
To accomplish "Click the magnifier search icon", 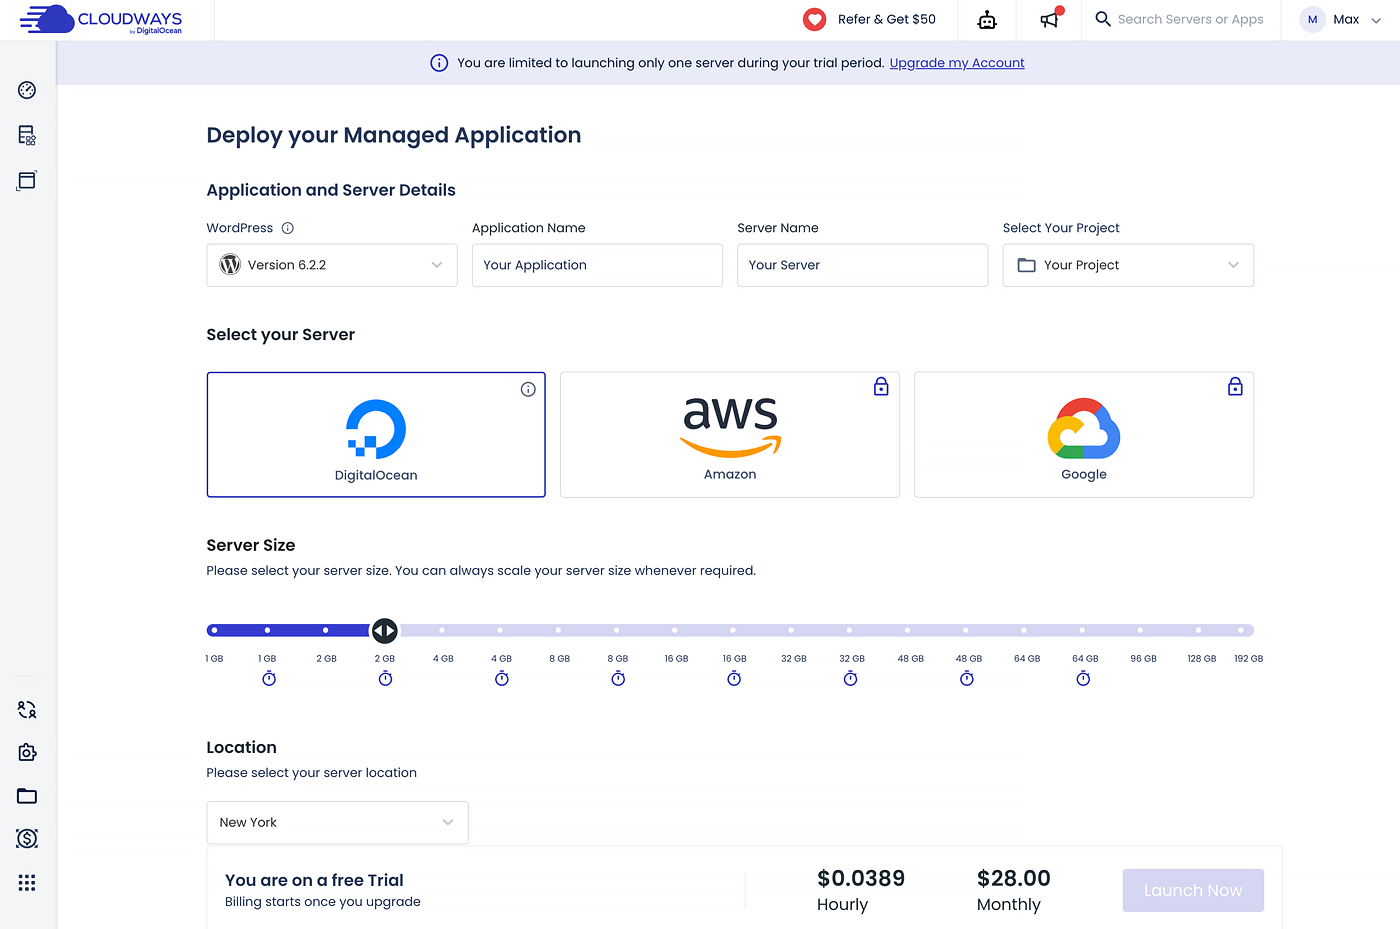I will point(1103,19).
